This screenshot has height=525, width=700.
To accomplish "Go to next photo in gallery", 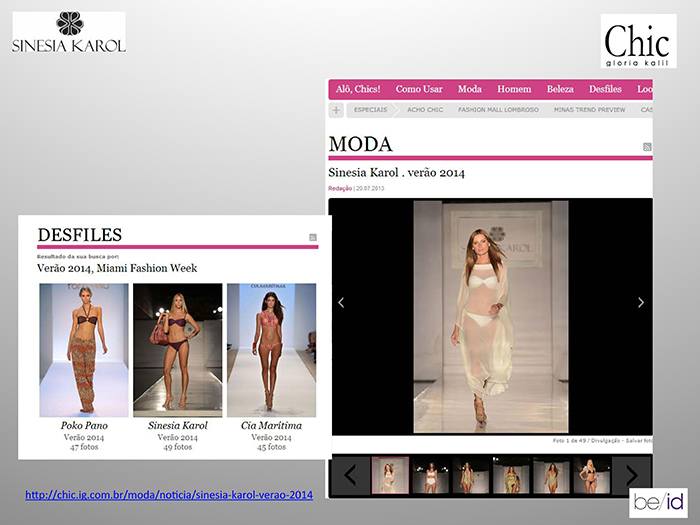I will tap(641, 303).
